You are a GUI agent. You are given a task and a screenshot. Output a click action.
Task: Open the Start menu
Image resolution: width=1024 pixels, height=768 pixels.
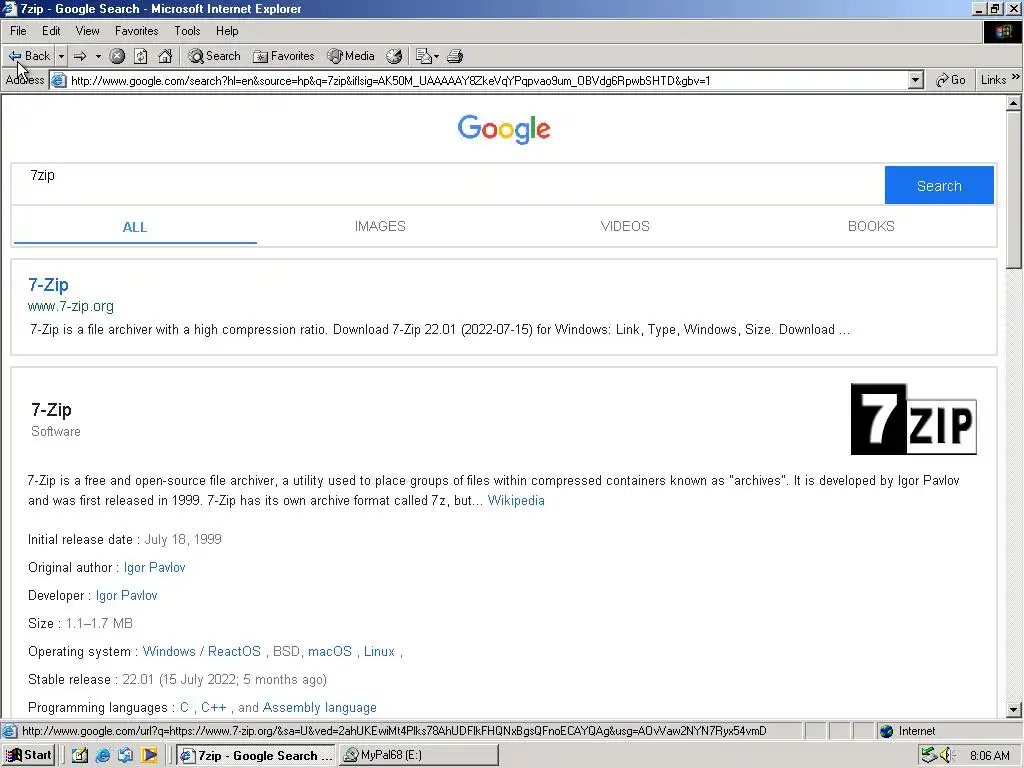(x=29, y=755)
